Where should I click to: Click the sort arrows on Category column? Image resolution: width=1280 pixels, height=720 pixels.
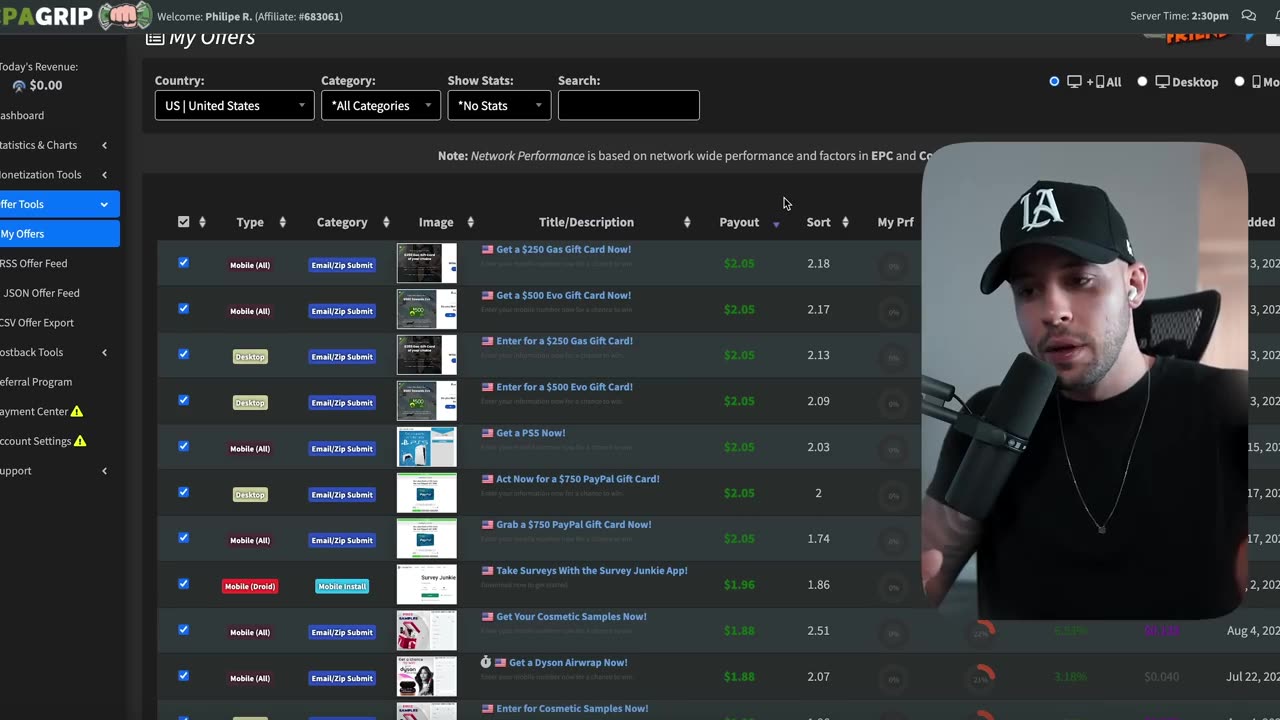386,222
